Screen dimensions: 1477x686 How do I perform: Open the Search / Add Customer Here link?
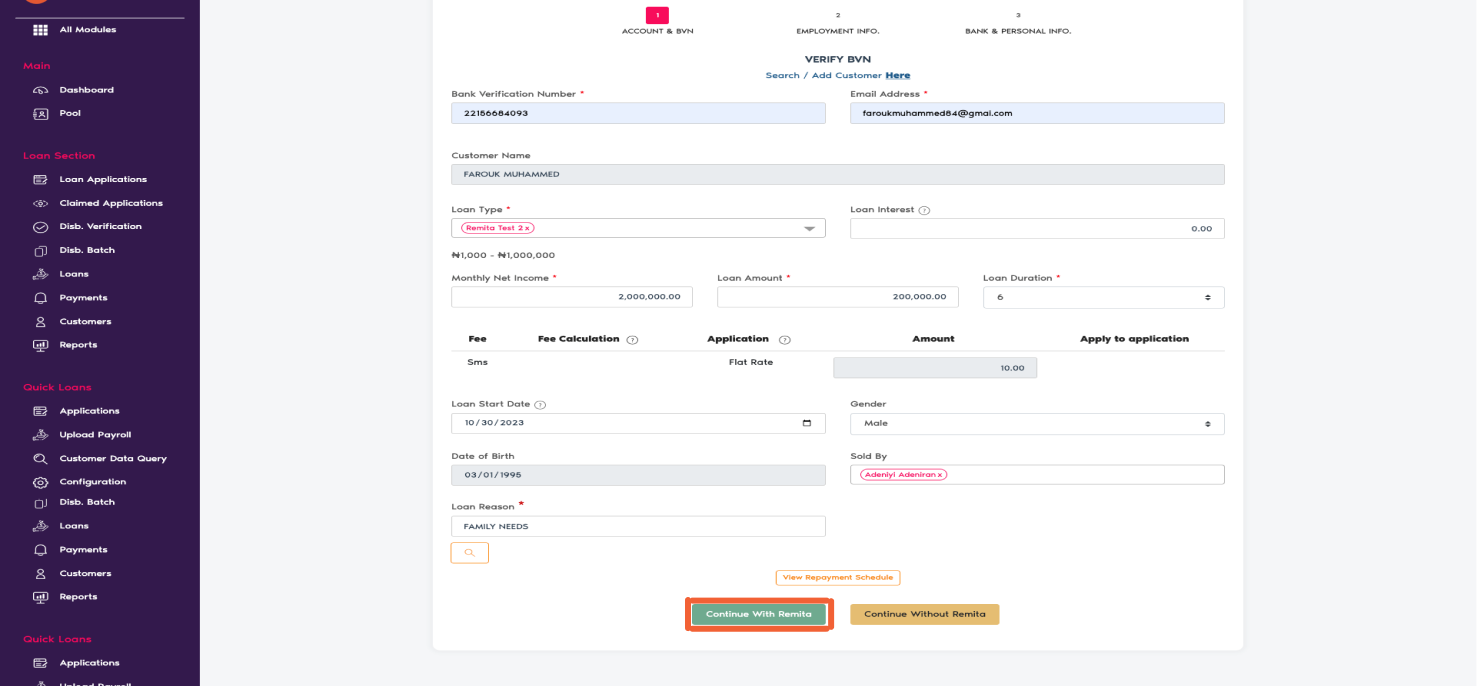coord(897,75)
